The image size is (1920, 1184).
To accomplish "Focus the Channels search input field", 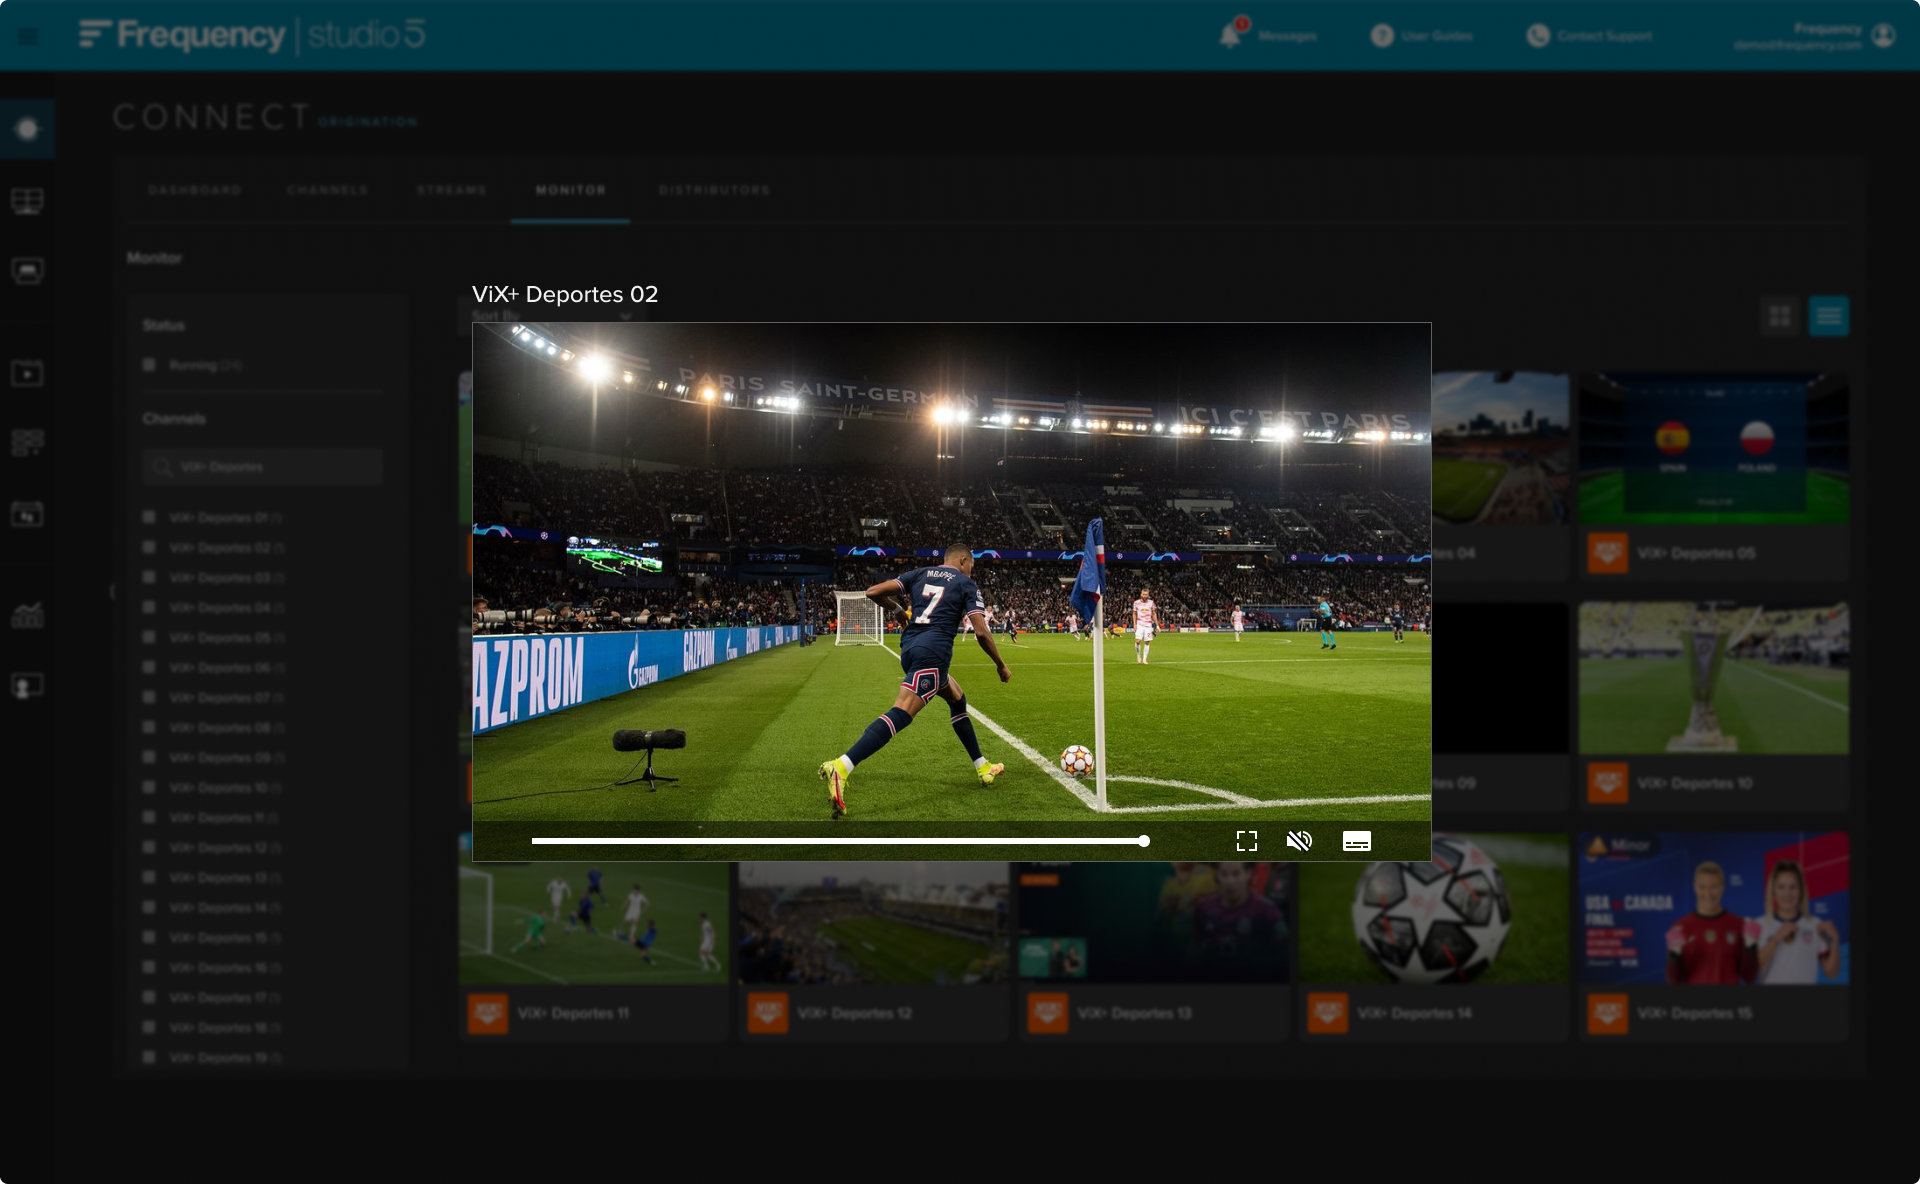I will pos(263,467).
